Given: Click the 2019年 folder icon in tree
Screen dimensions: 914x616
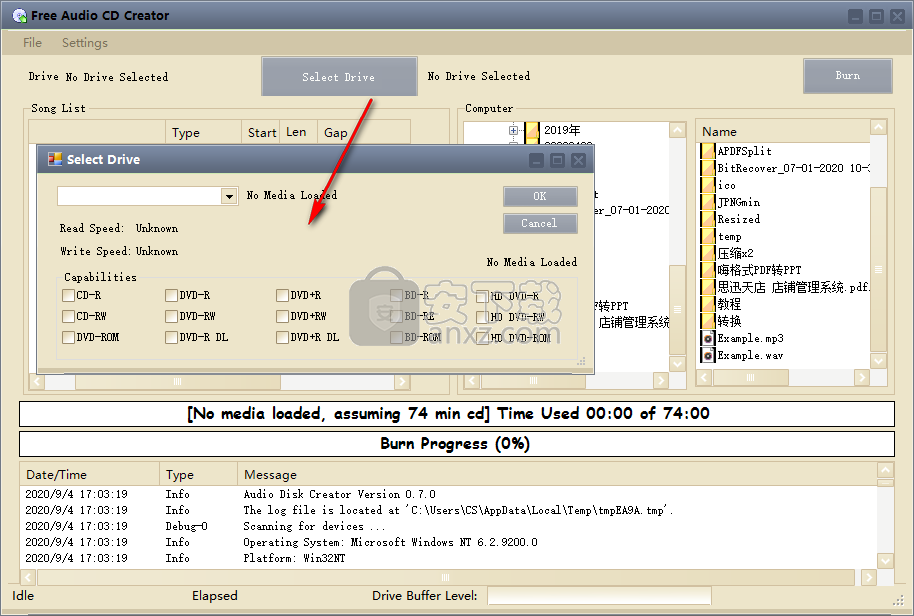Looking at the screenshot, I should click(x=532, y=130).
